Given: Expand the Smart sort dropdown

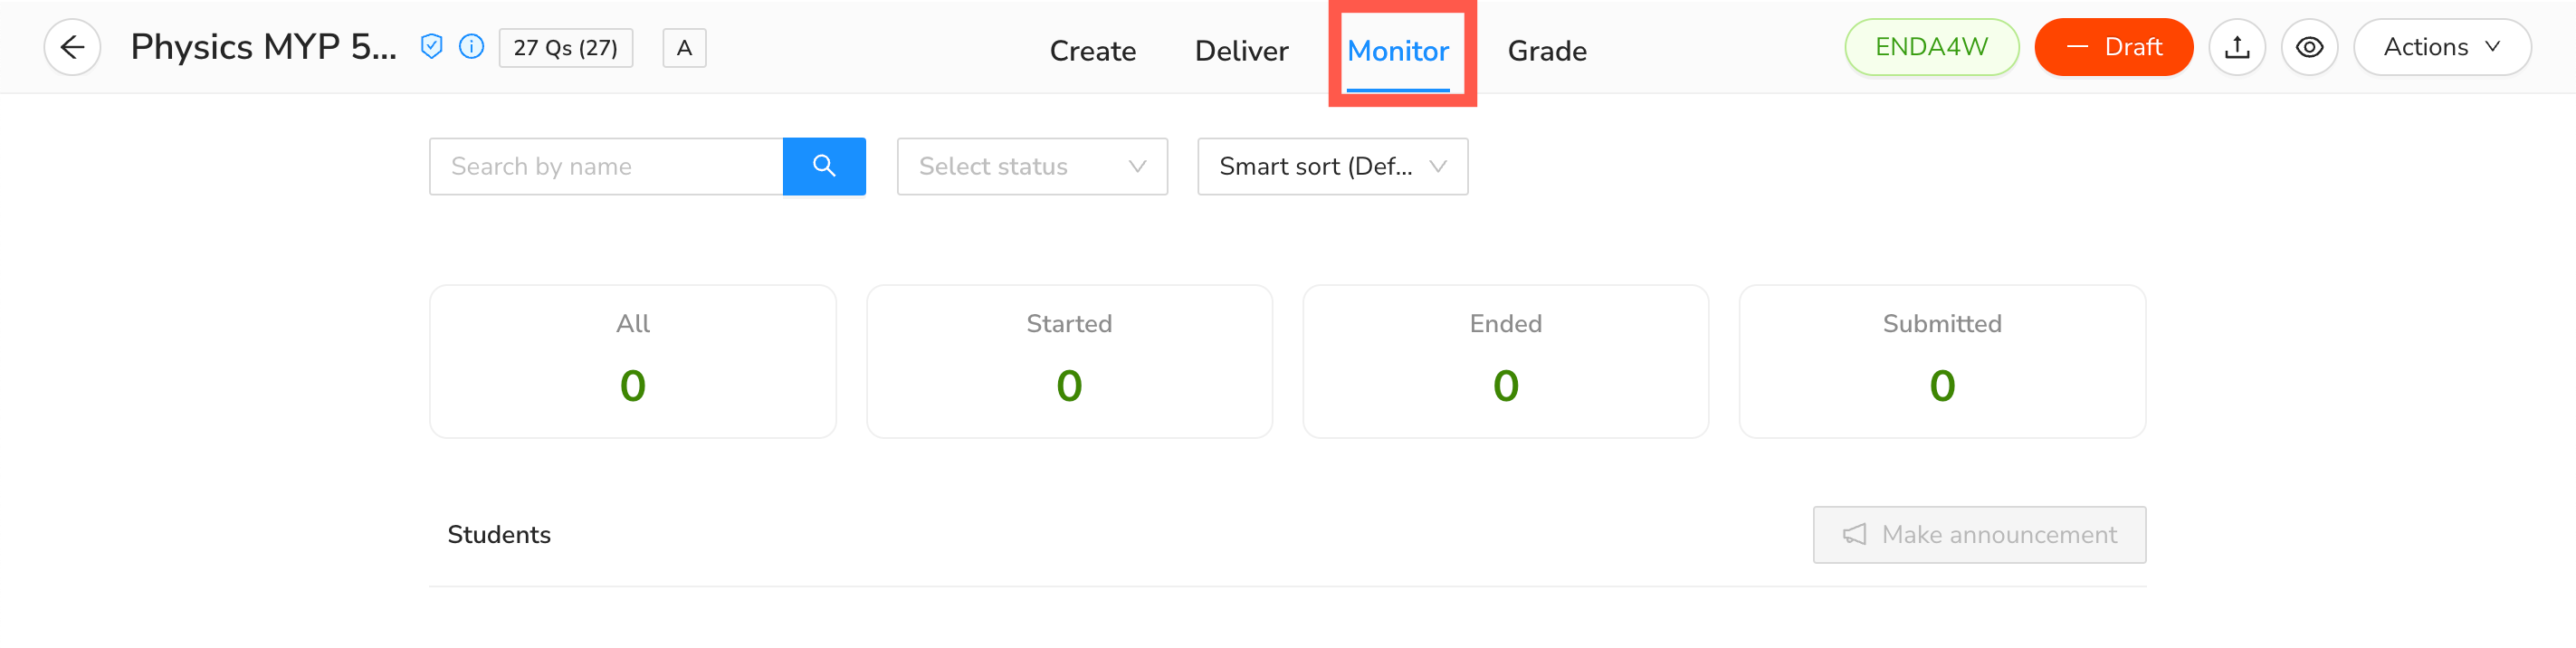Looking at the screenshot, I should point(1331,166).
